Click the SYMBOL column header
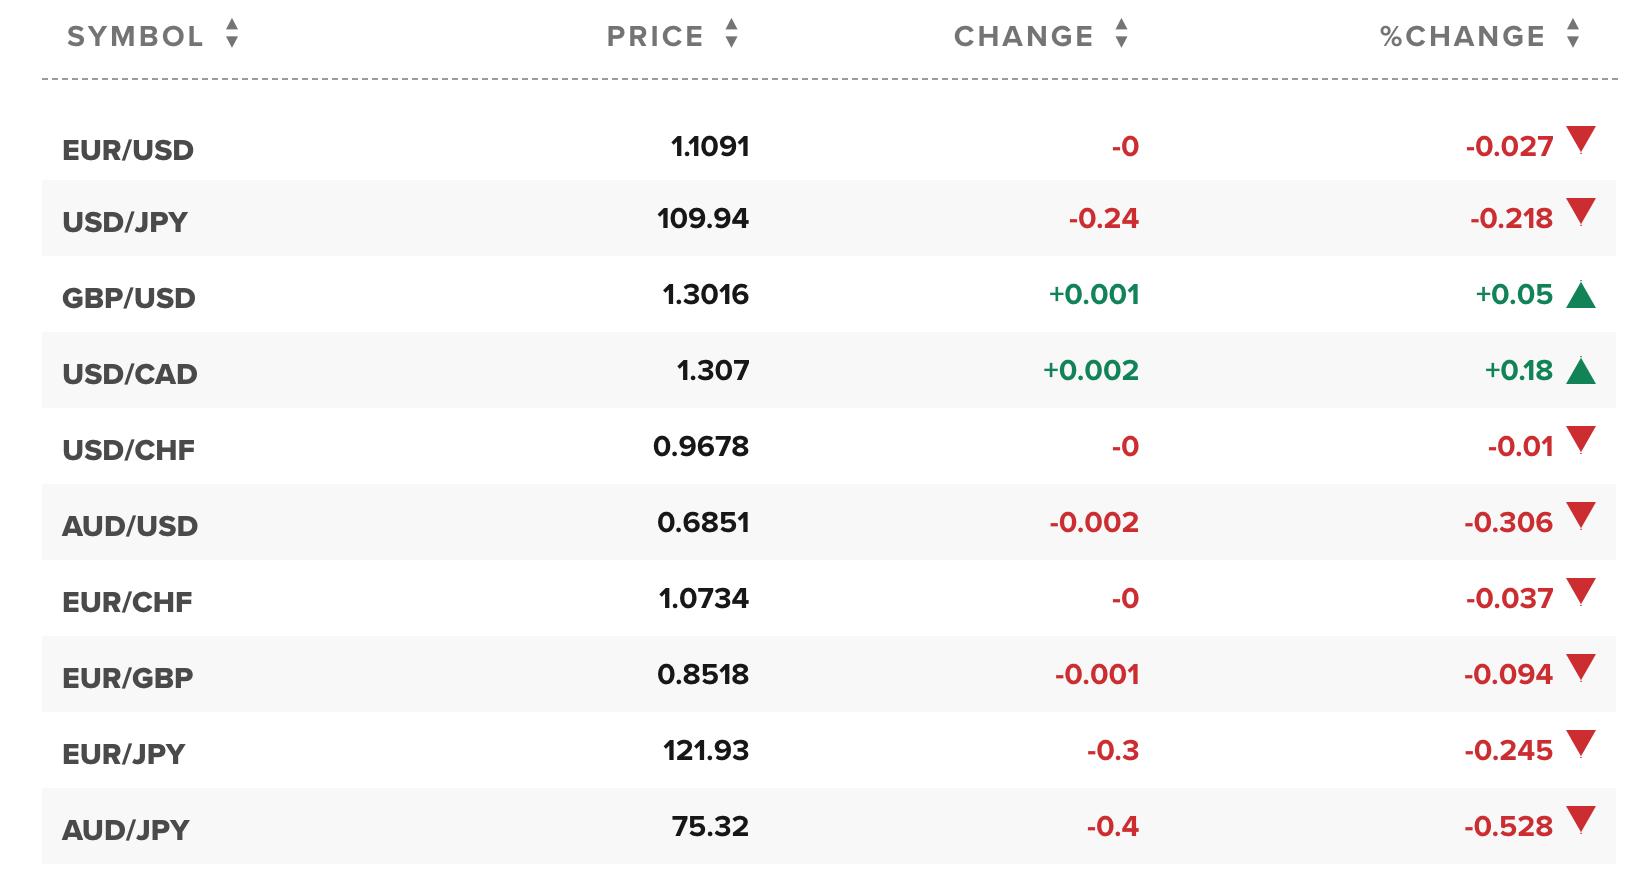The width and height of the screenshot is (1632, 890). (135, 36)
